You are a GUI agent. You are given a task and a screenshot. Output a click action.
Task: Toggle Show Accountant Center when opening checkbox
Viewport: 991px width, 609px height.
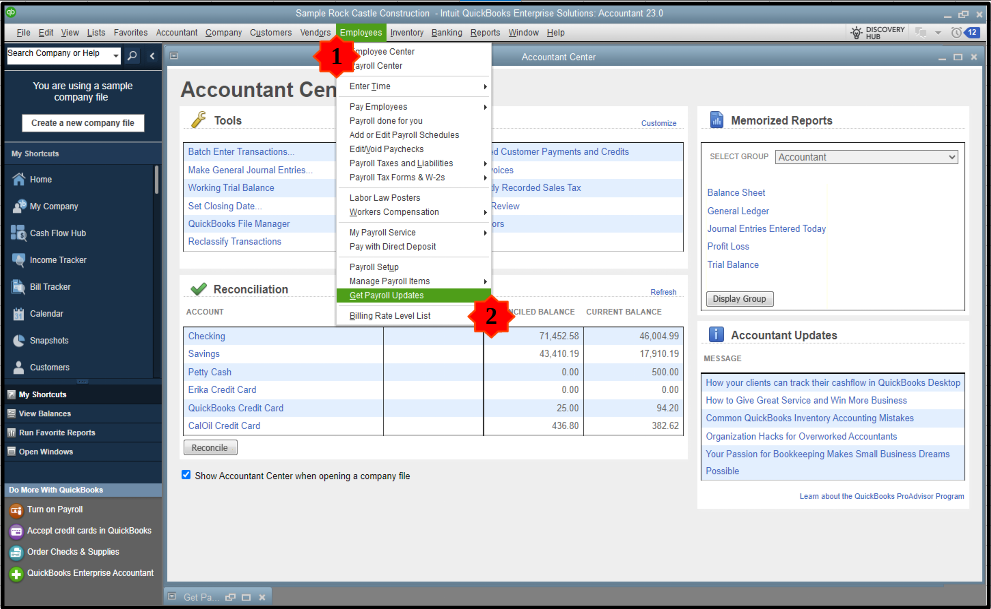tap(186, 474)
